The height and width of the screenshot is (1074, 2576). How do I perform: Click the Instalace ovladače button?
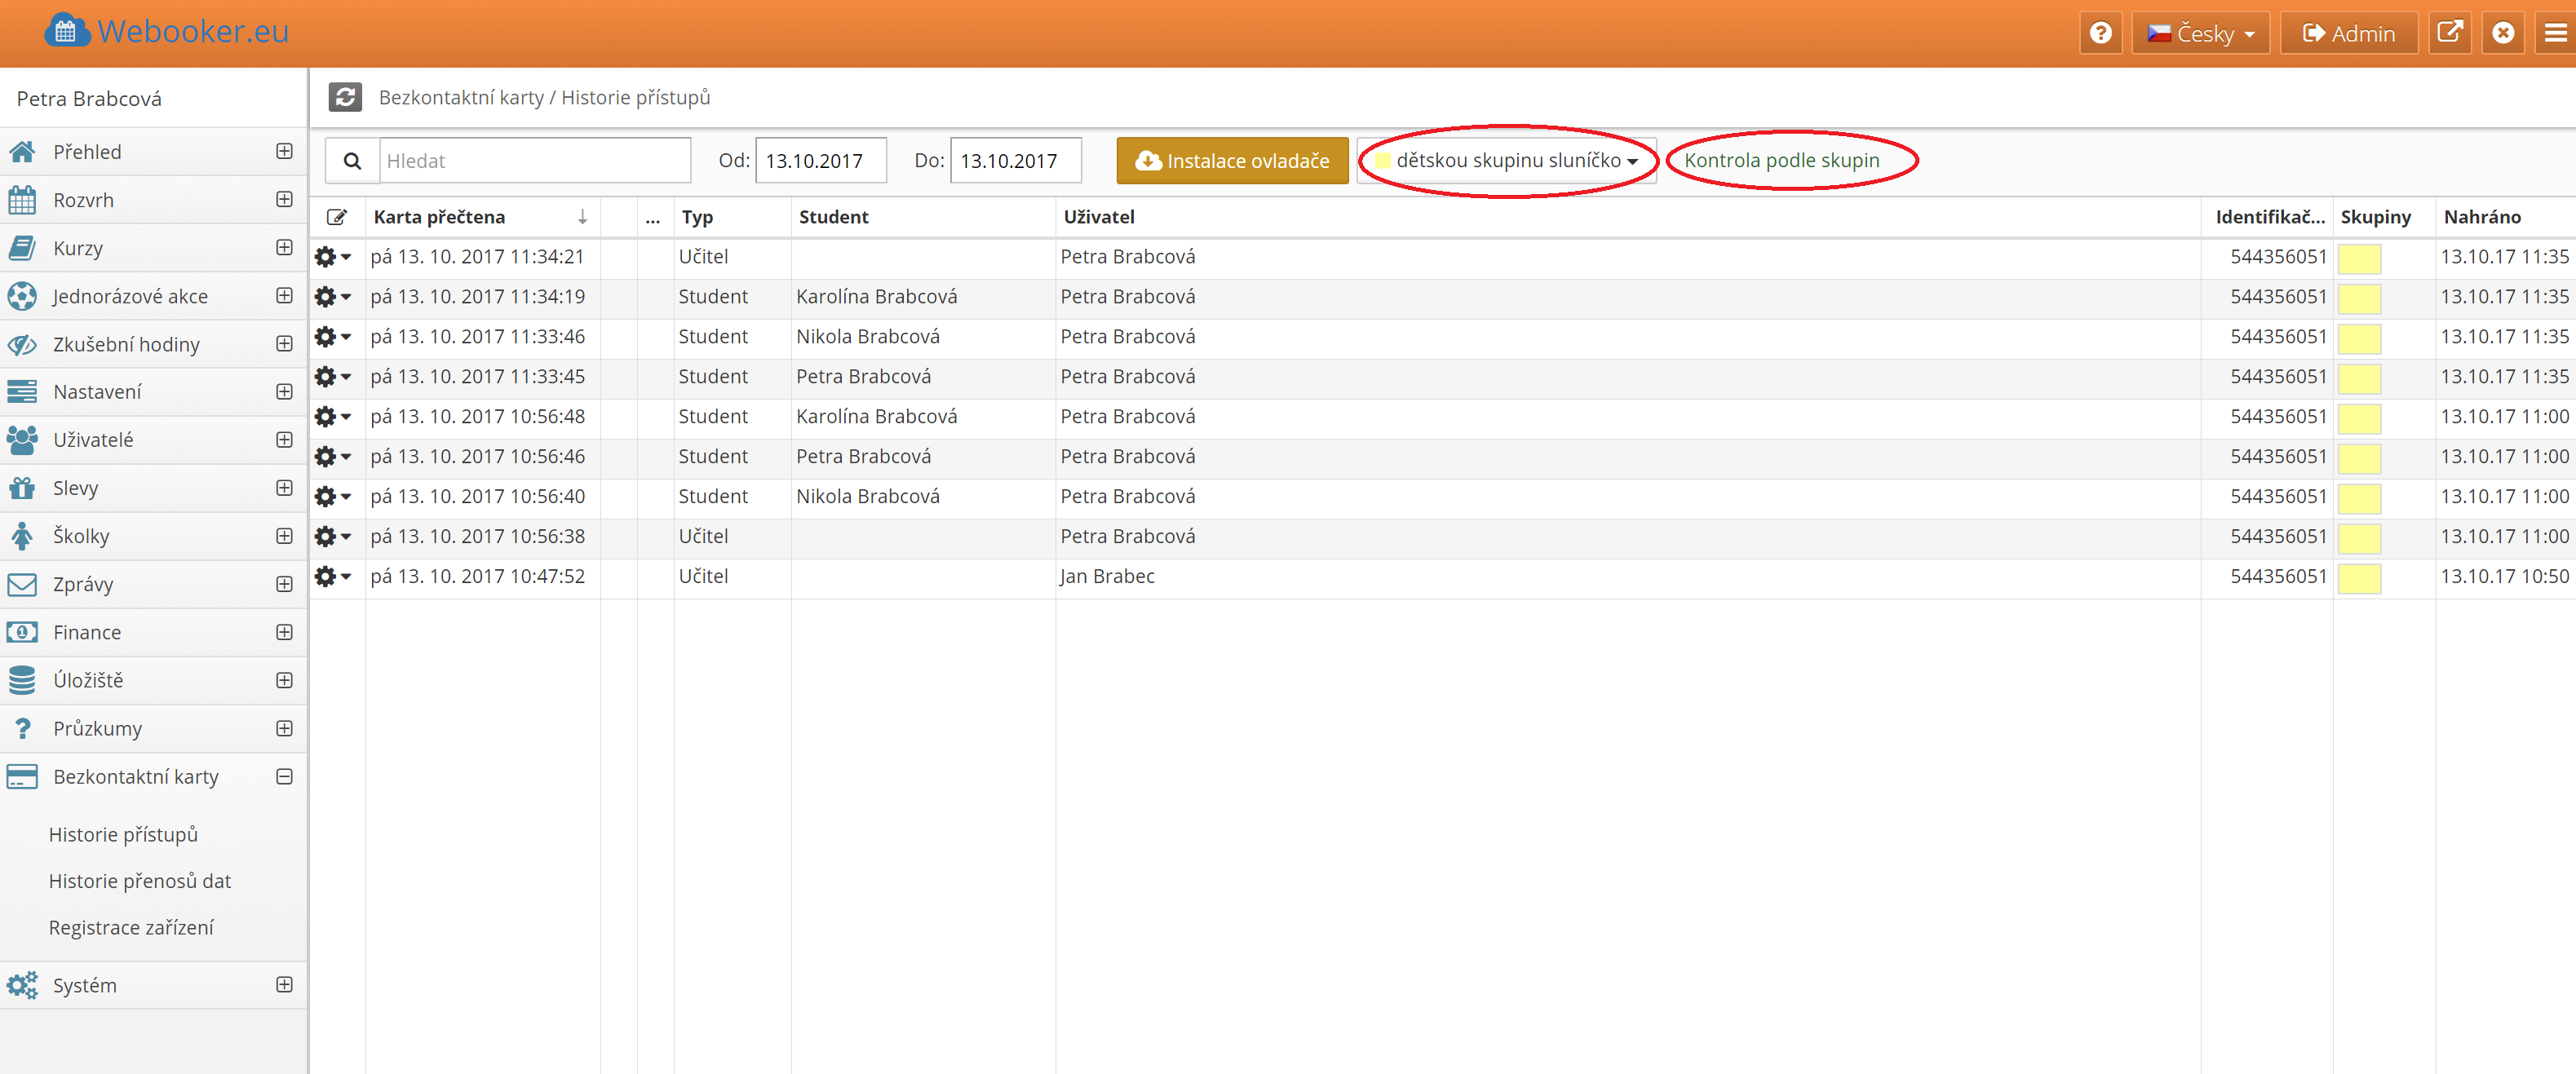click(x=1232, y=161)
